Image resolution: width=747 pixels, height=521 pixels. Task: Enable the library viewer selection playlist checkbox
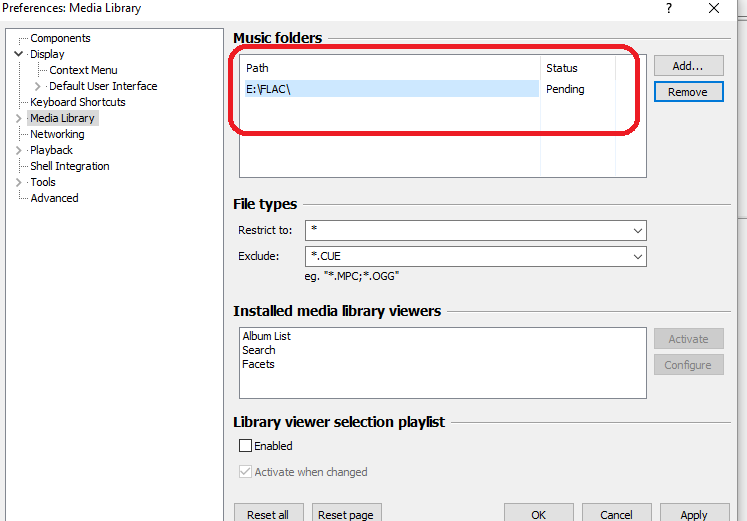245,446
